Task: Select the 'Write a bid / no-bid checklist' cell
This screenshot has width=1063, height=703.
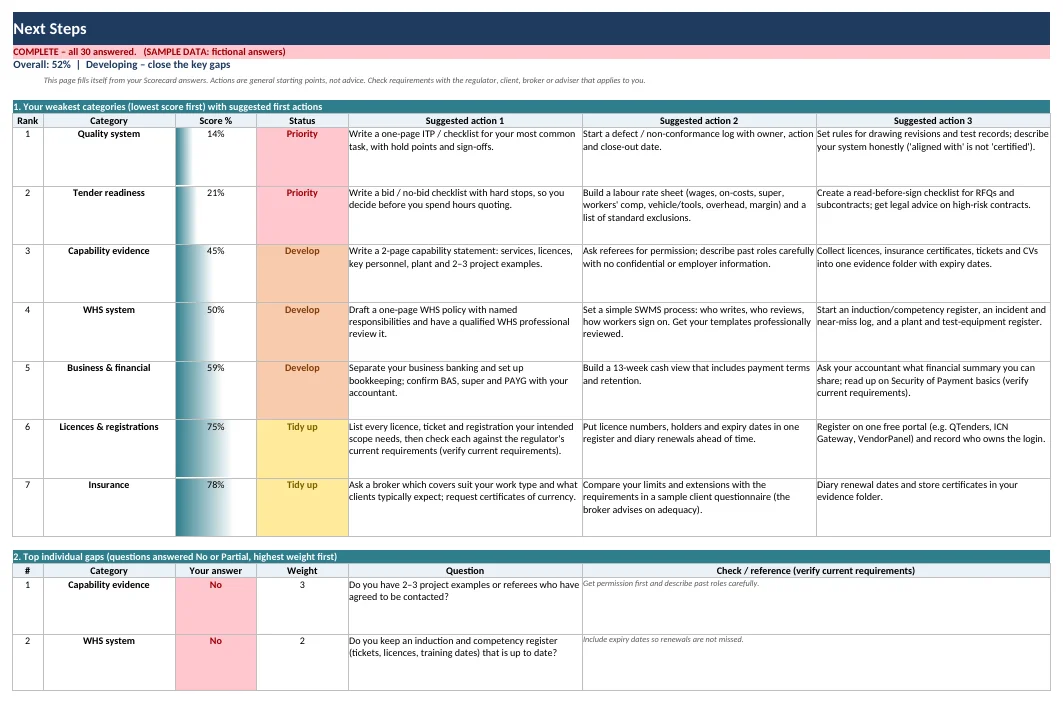Action: click(465, 216)
